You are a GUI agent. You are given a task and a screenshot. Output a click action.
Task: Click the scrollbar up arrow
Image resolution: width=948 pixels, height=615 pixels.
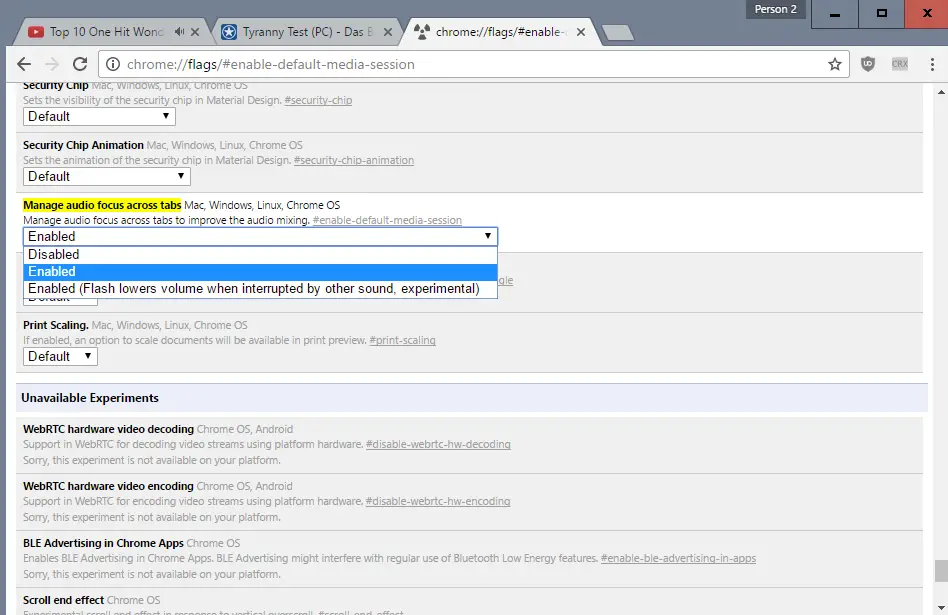tap(941, 92)
